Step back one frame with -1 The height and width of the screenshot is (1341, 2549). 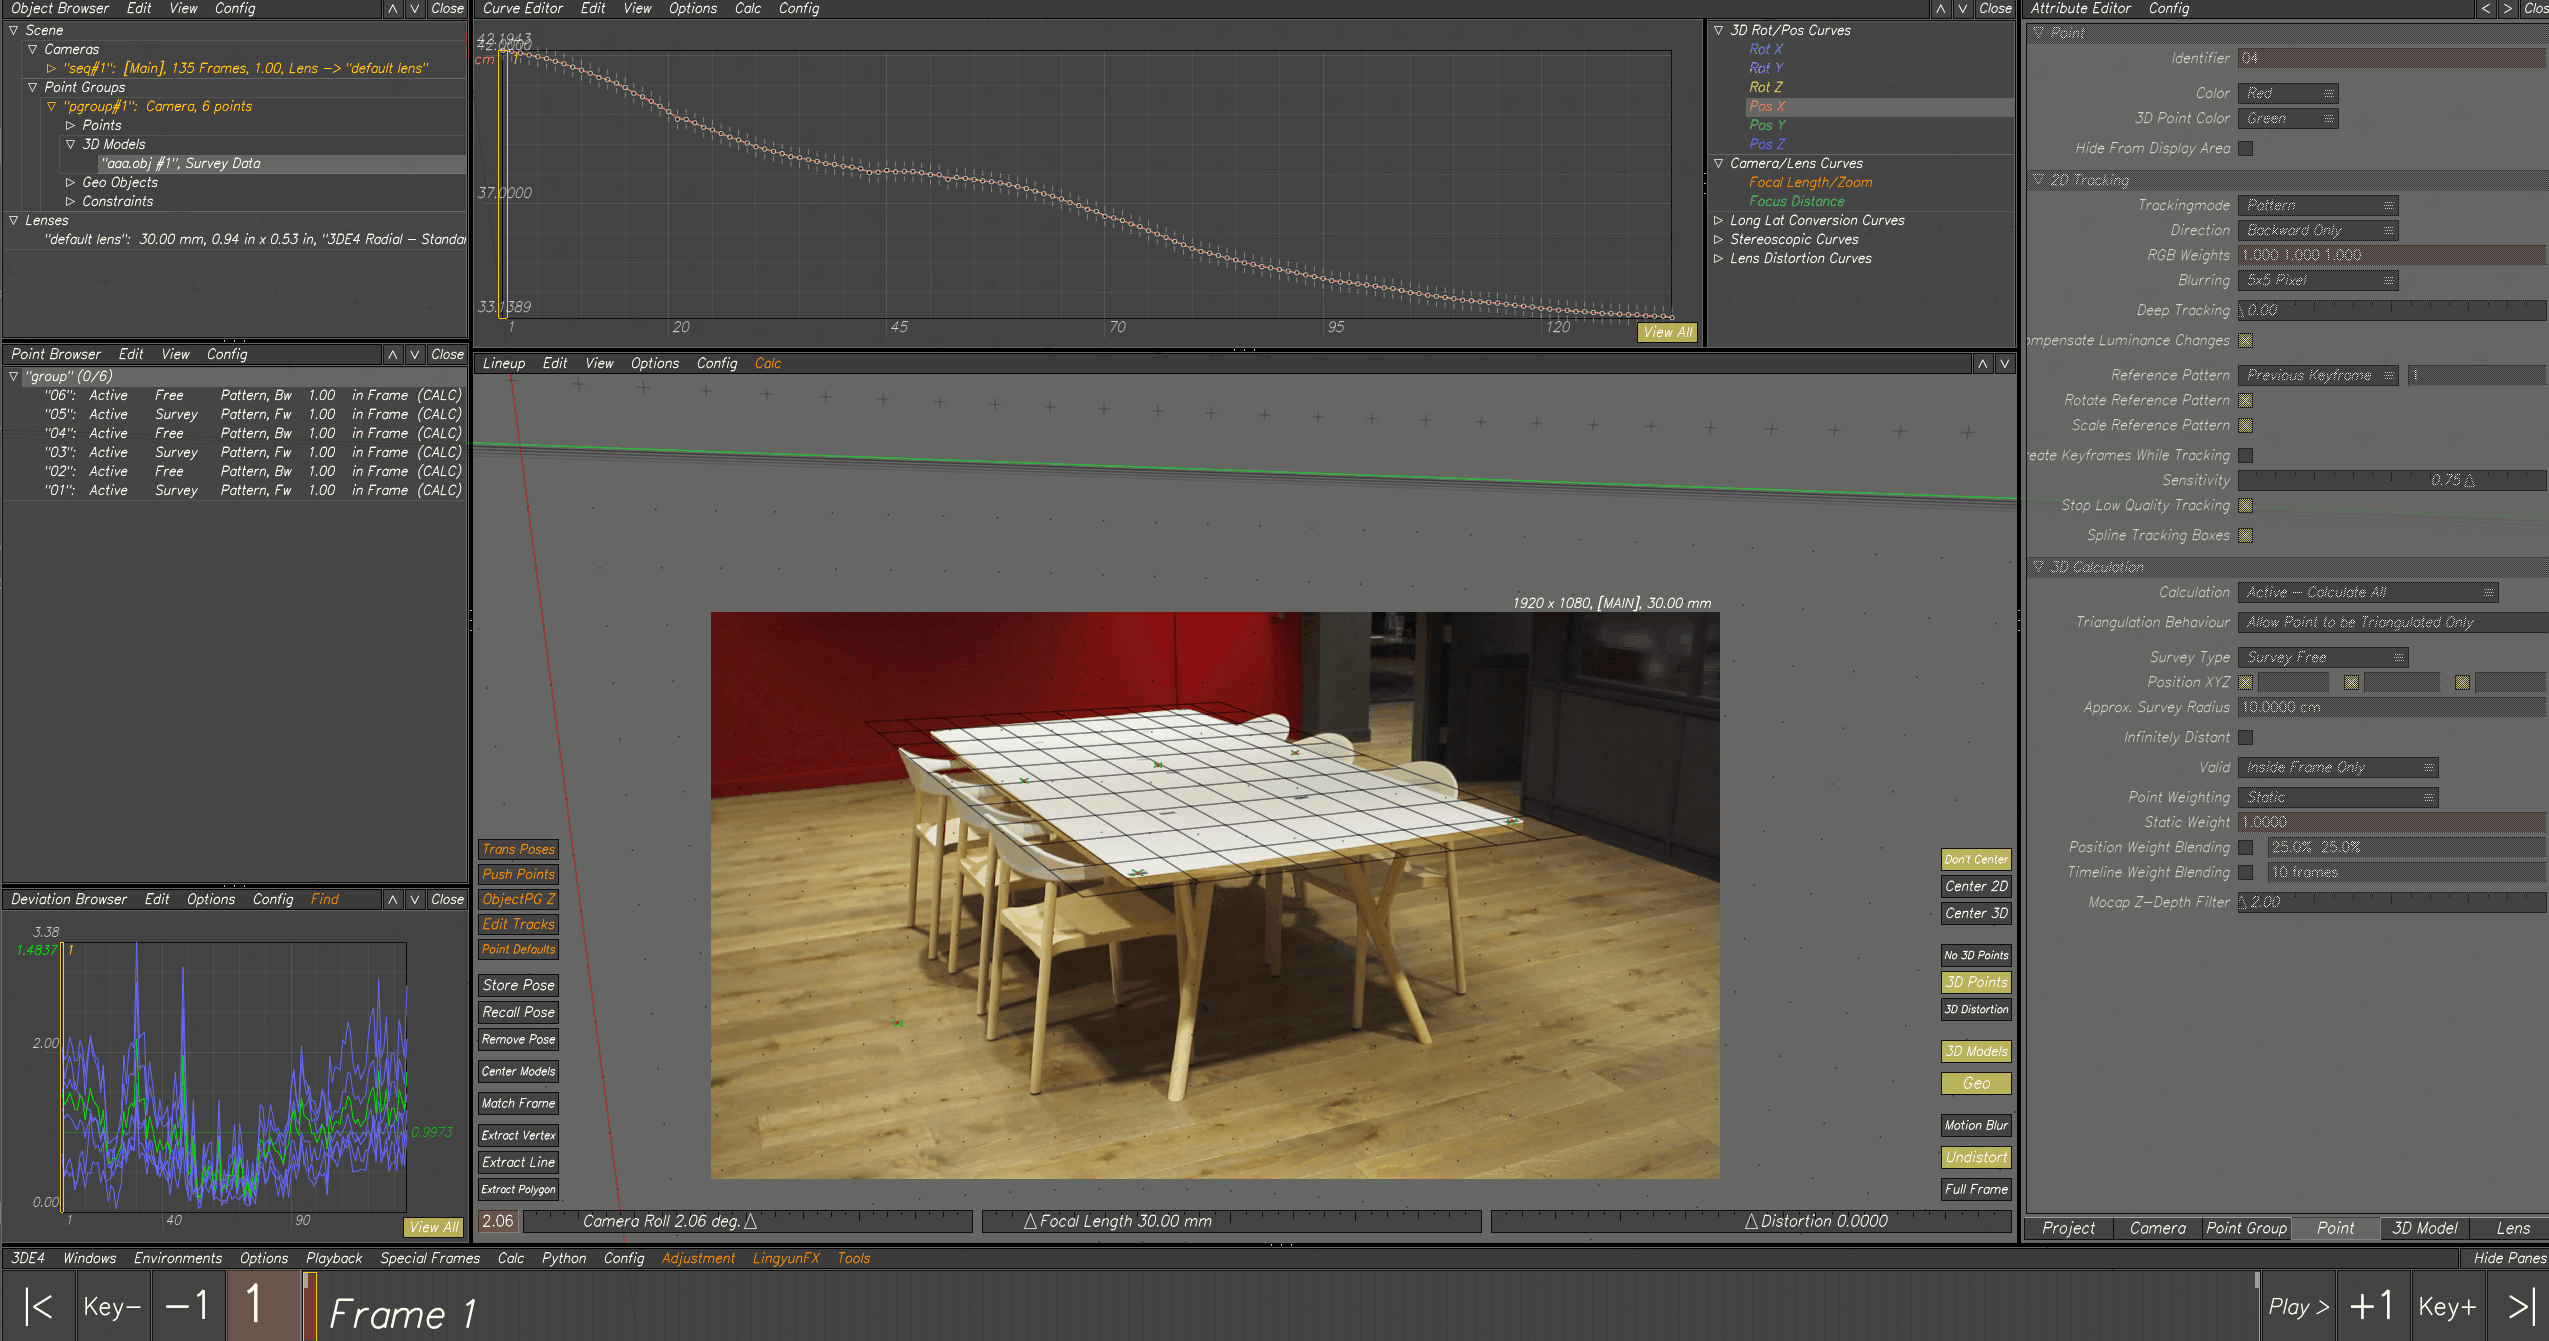(x=188, y=1307)
